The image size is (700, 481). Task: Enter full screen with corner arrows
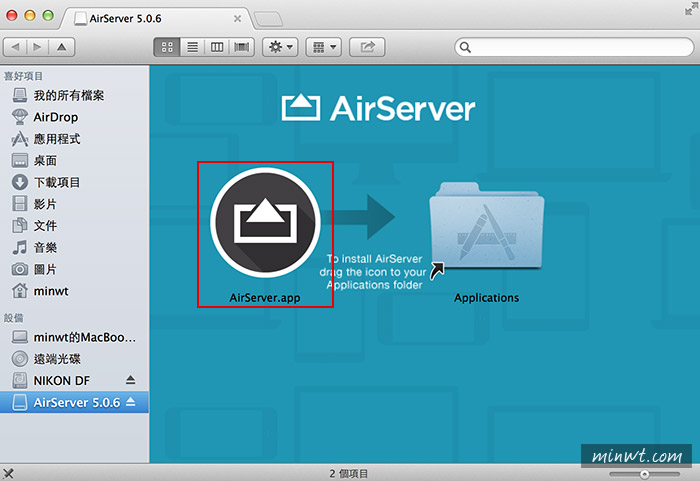tap(691, 8)
